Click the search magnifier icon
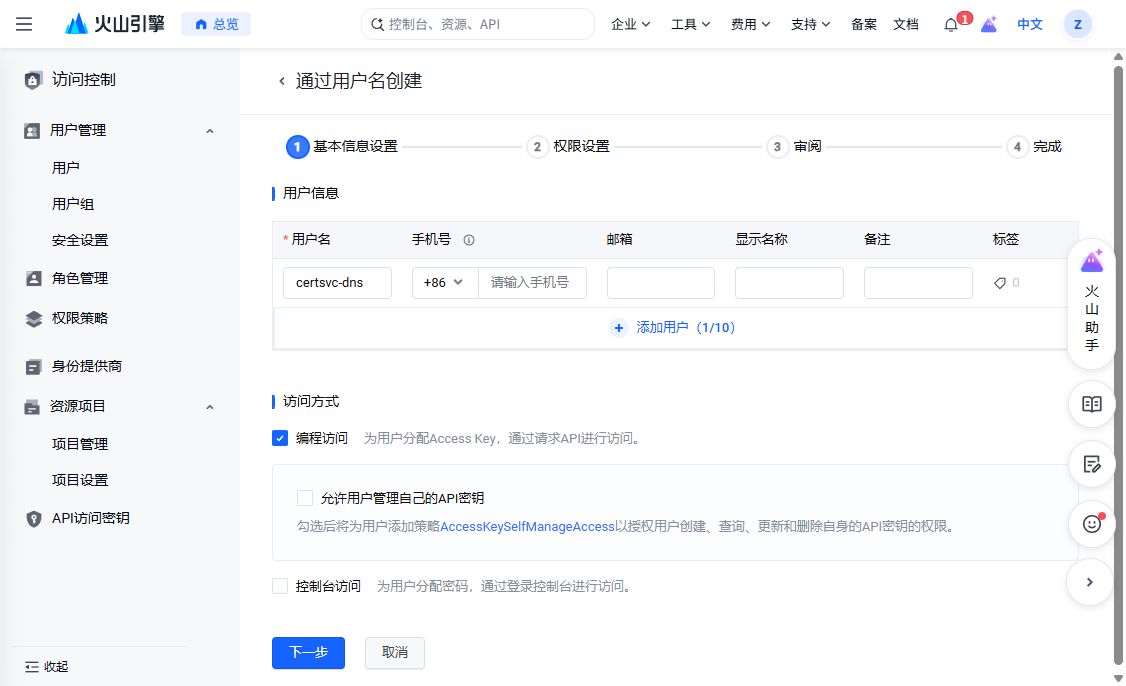The width and height of the screenshot is (1126, 686). coord(377,24)
